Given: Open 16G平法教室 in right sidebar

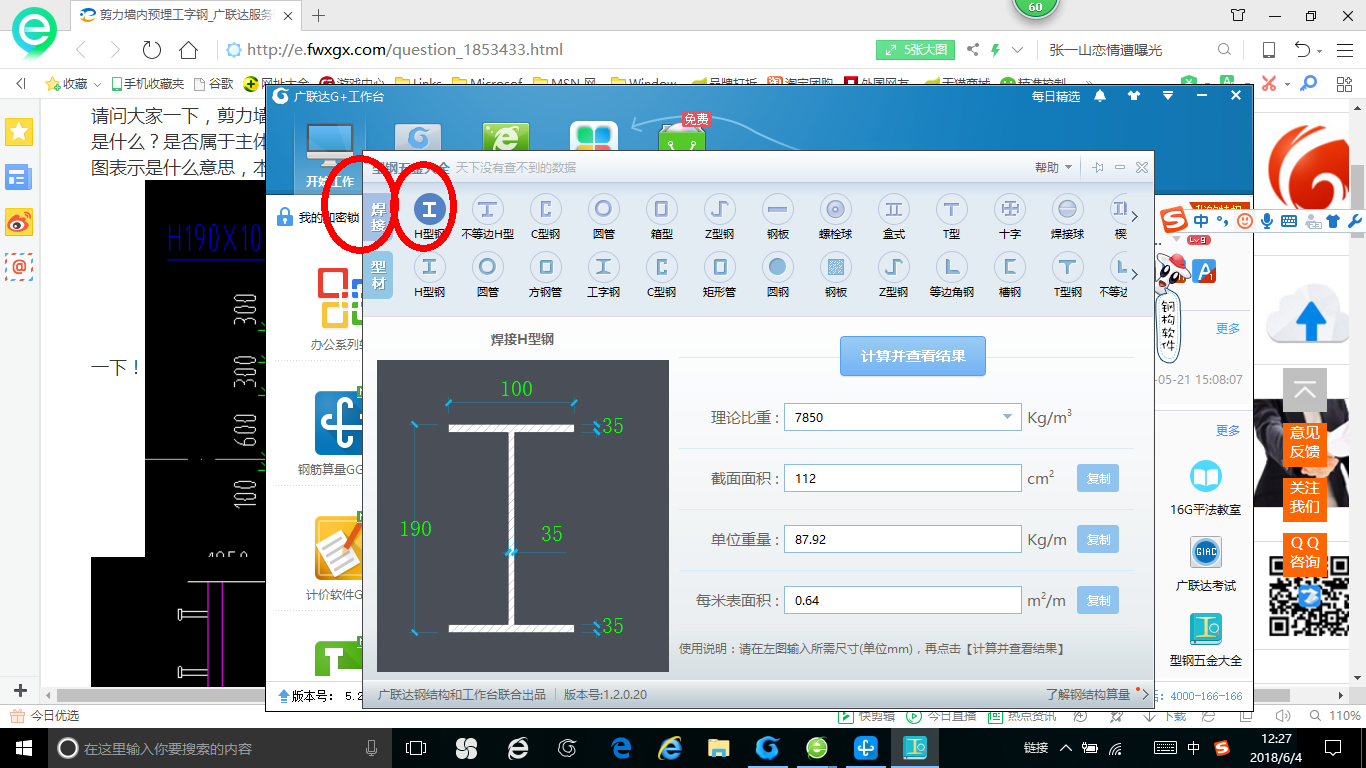Looking at the screenshot, I should [1205, 488].
